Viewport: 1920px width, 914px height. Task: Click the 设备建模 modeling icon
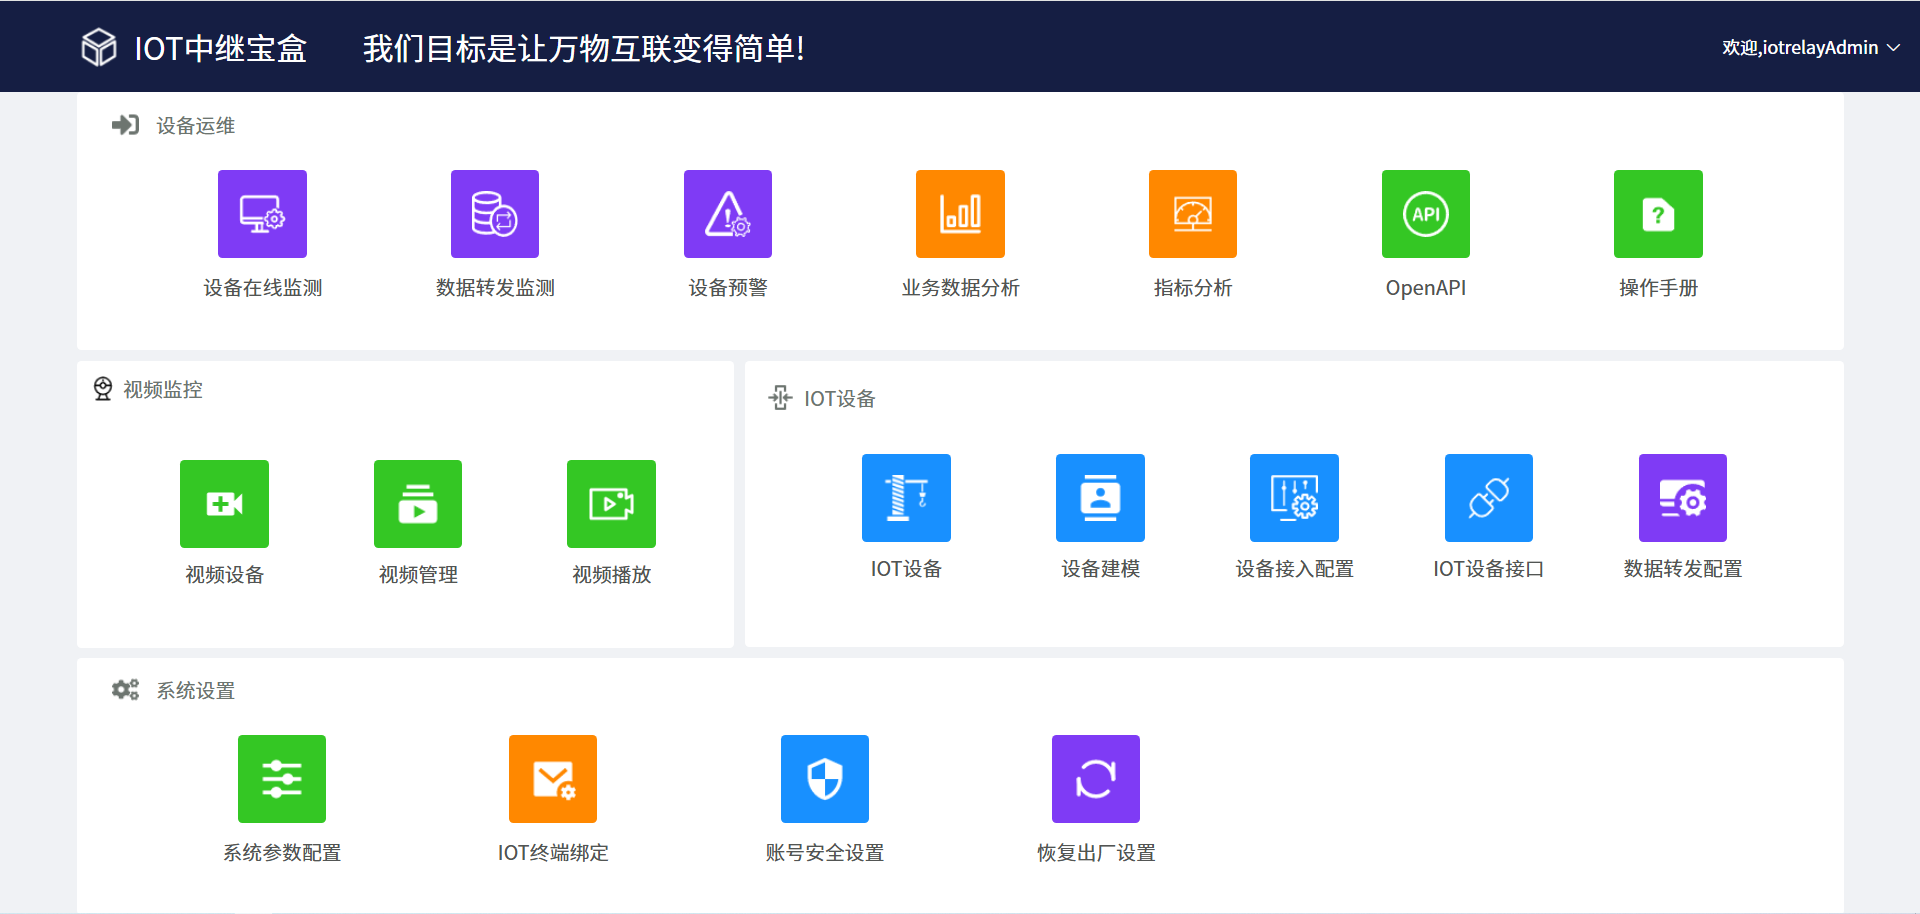(x=1100, y=498)
